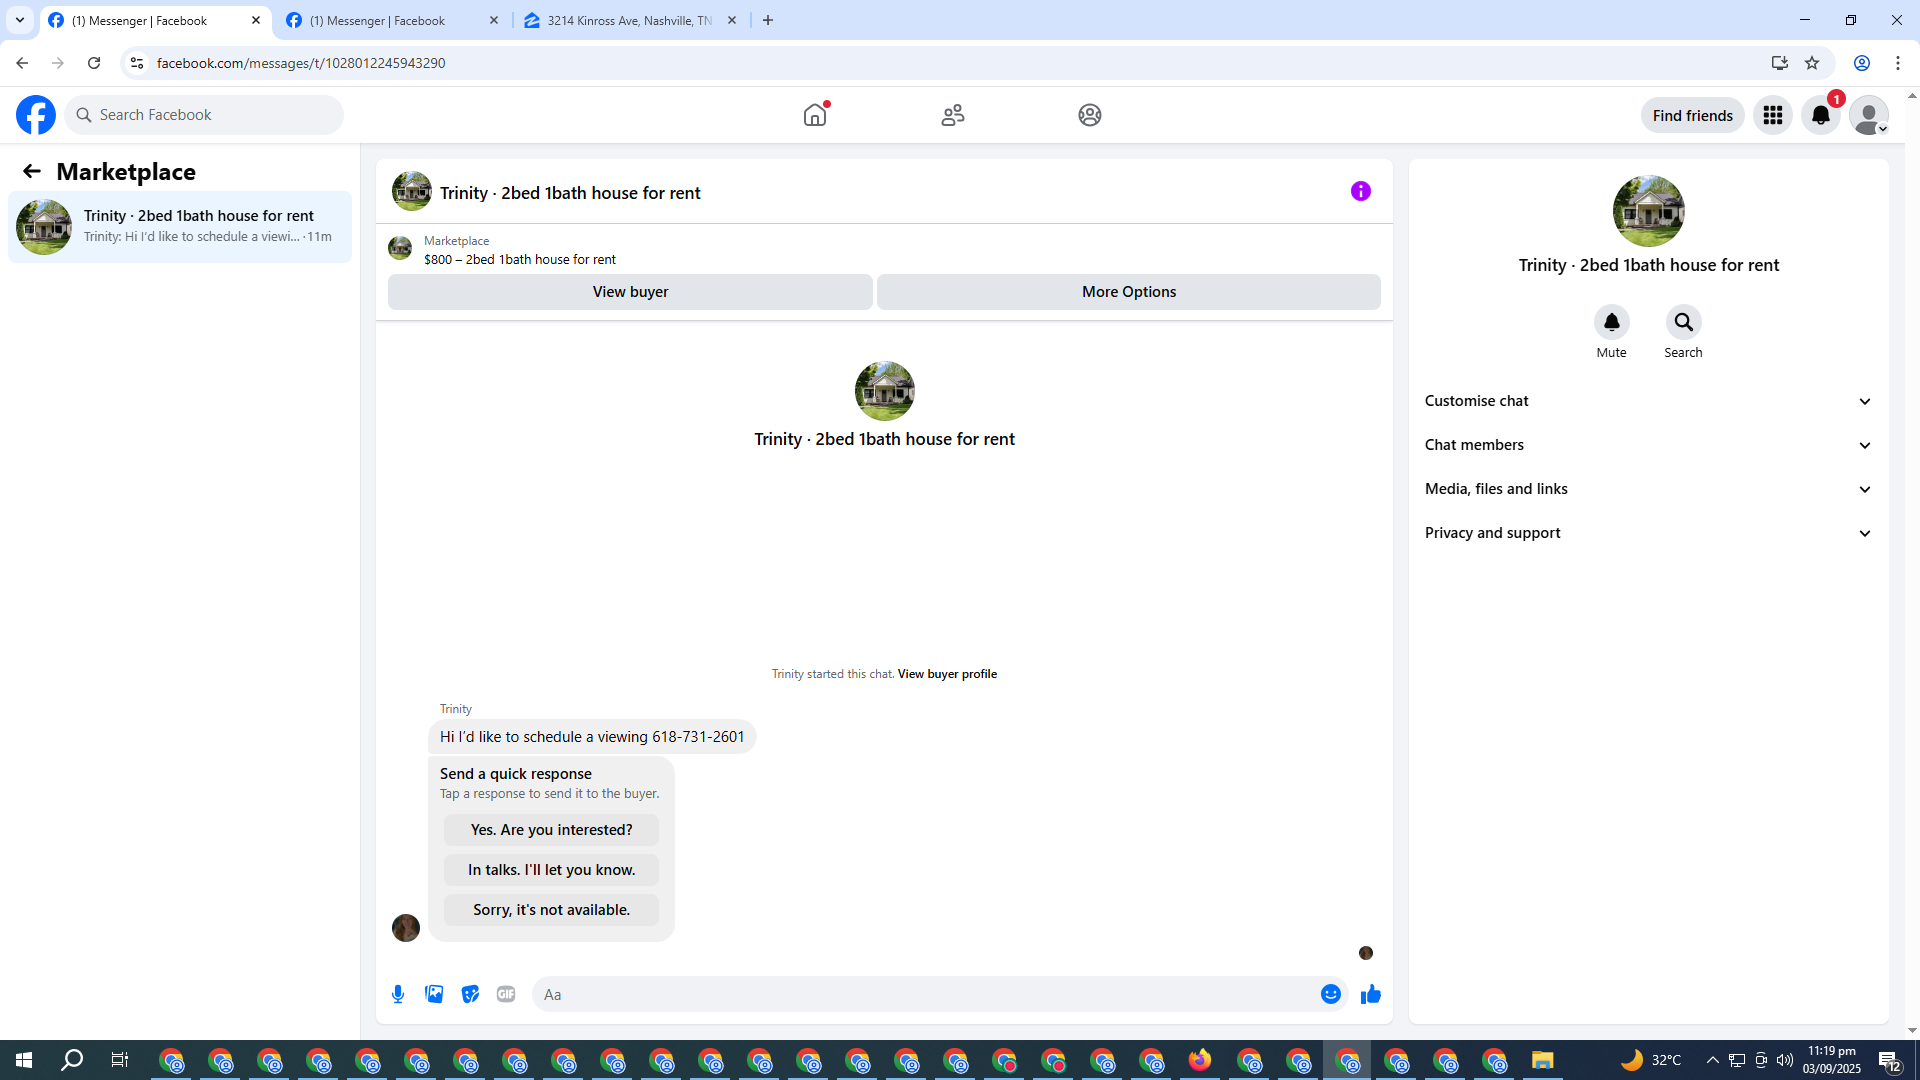Open the tab search dropdown arrow
The width and height of the screenshot is (1920, 1080).
(x=20, y=20)
